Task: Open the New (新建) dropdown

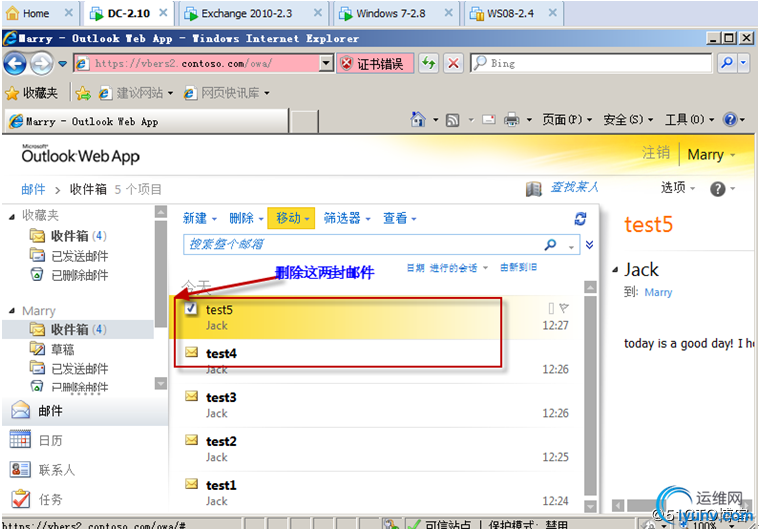Action: pyautogui.click(x=199, y=218)
